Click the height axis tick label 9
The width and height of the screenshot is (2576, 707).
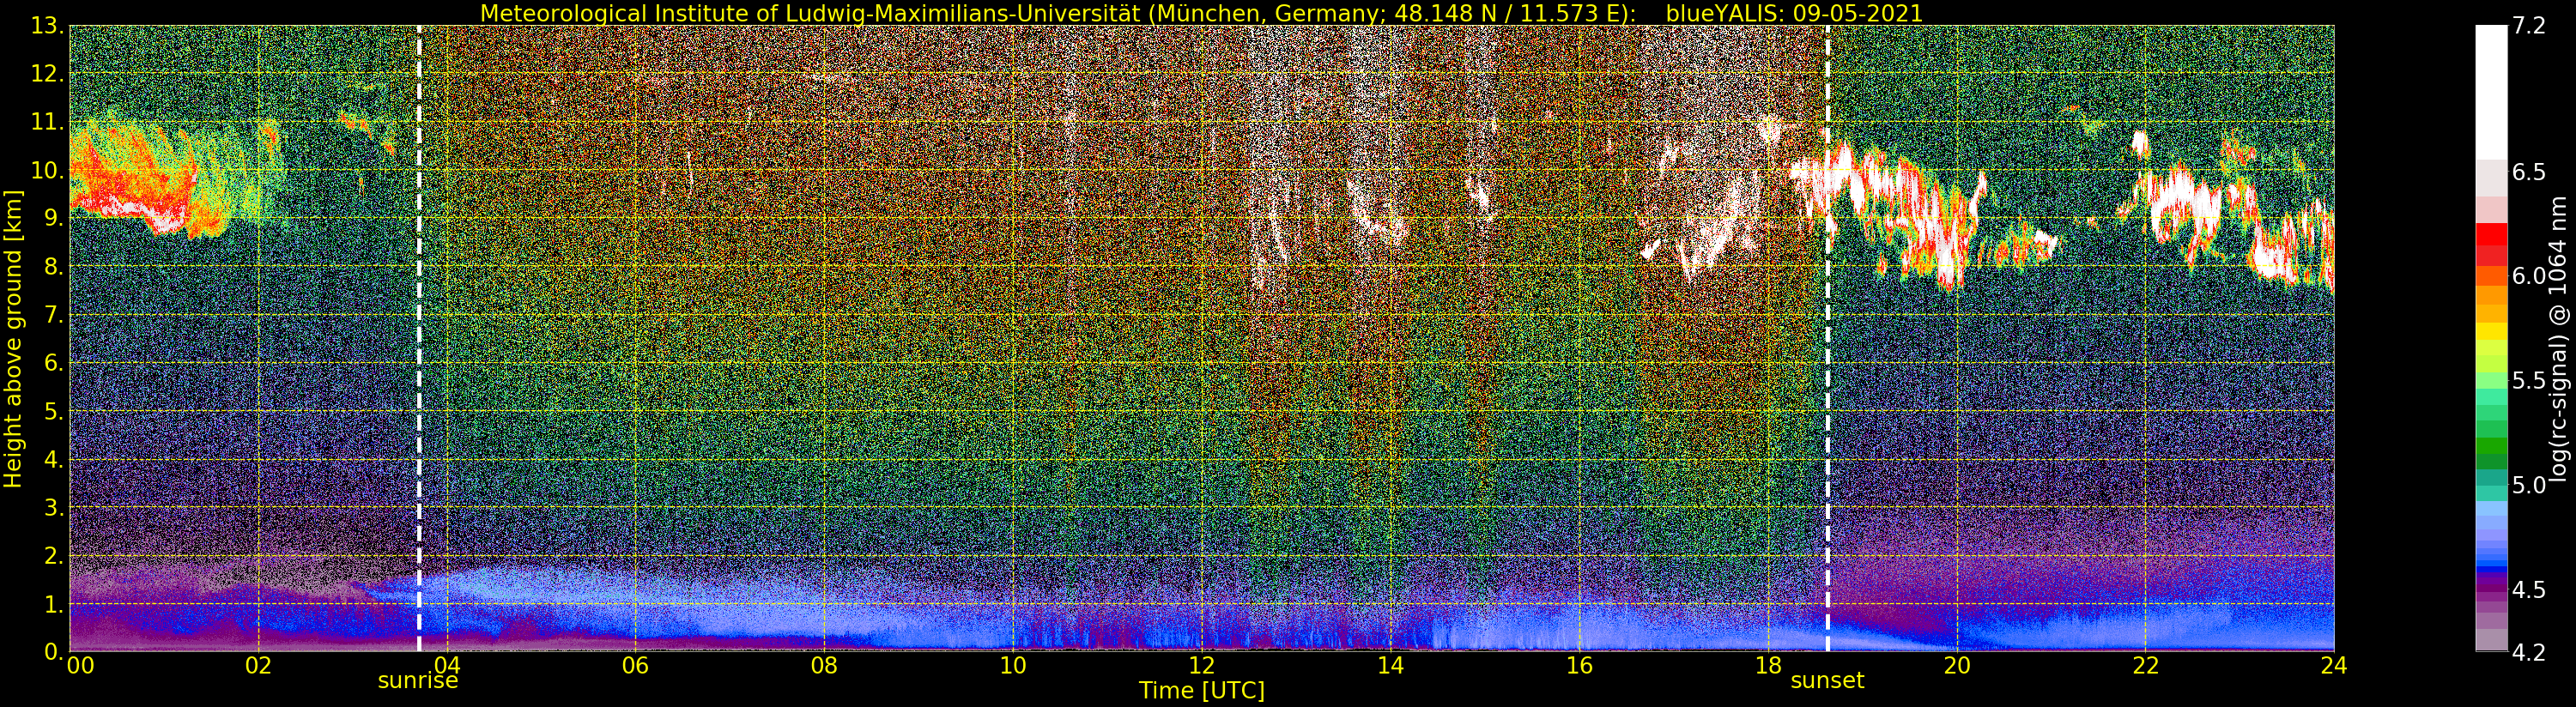pyautogui.click(x=54, y=218)
